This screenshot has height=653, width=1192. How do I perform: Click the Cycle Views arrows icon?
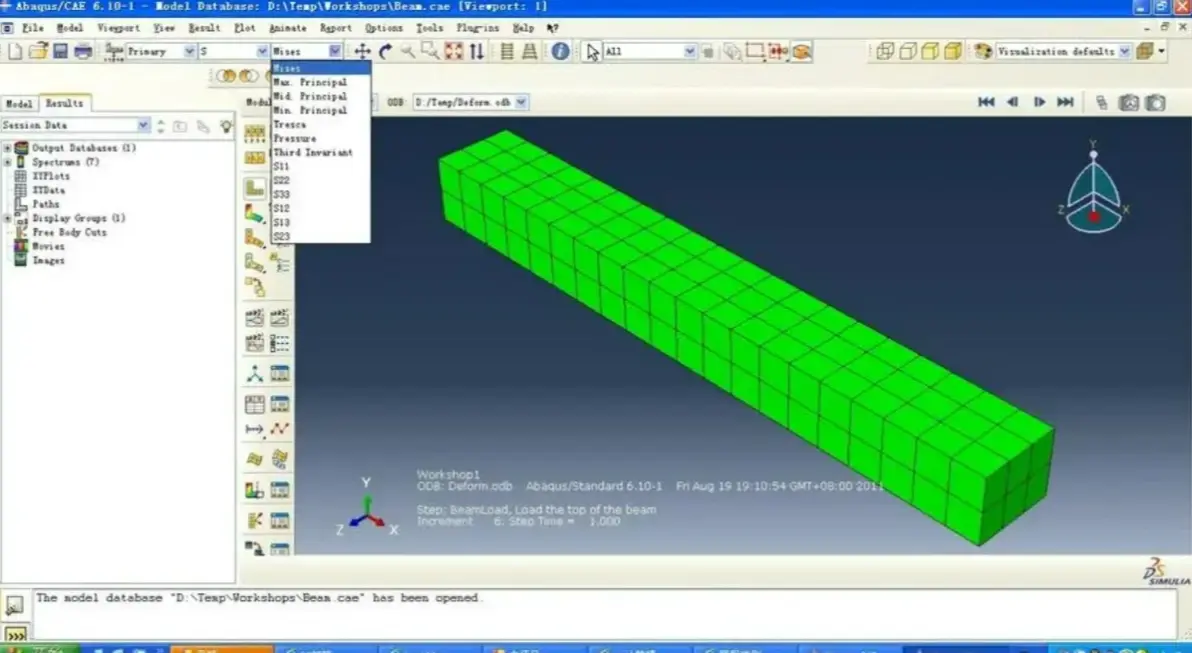pos(477,51)
